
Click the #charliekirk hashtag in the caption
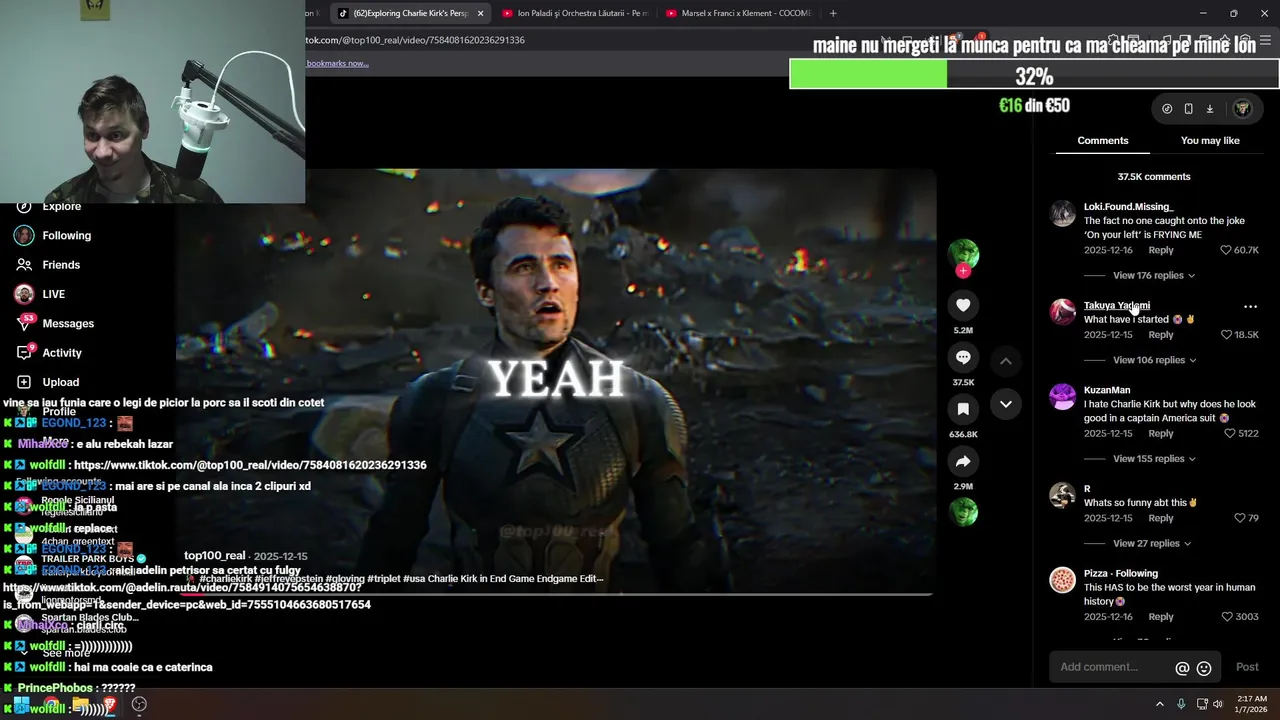225,579
